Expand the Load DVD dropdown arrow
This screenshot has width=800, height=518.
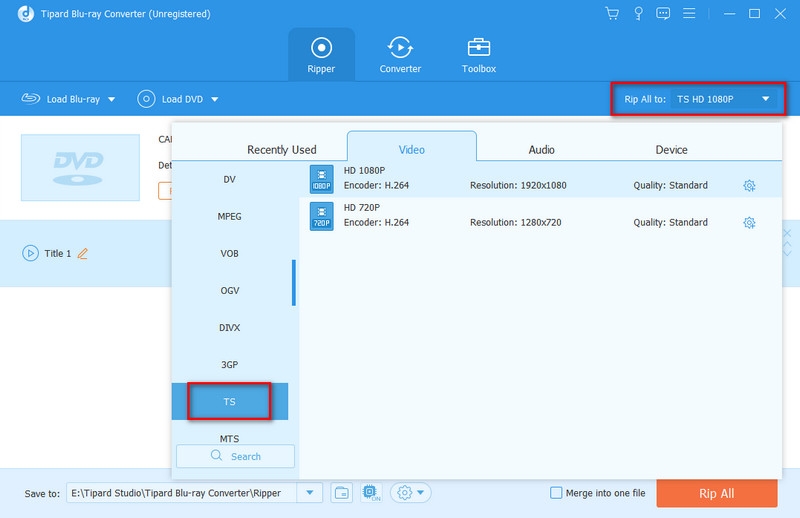click(x=215, y=100)
